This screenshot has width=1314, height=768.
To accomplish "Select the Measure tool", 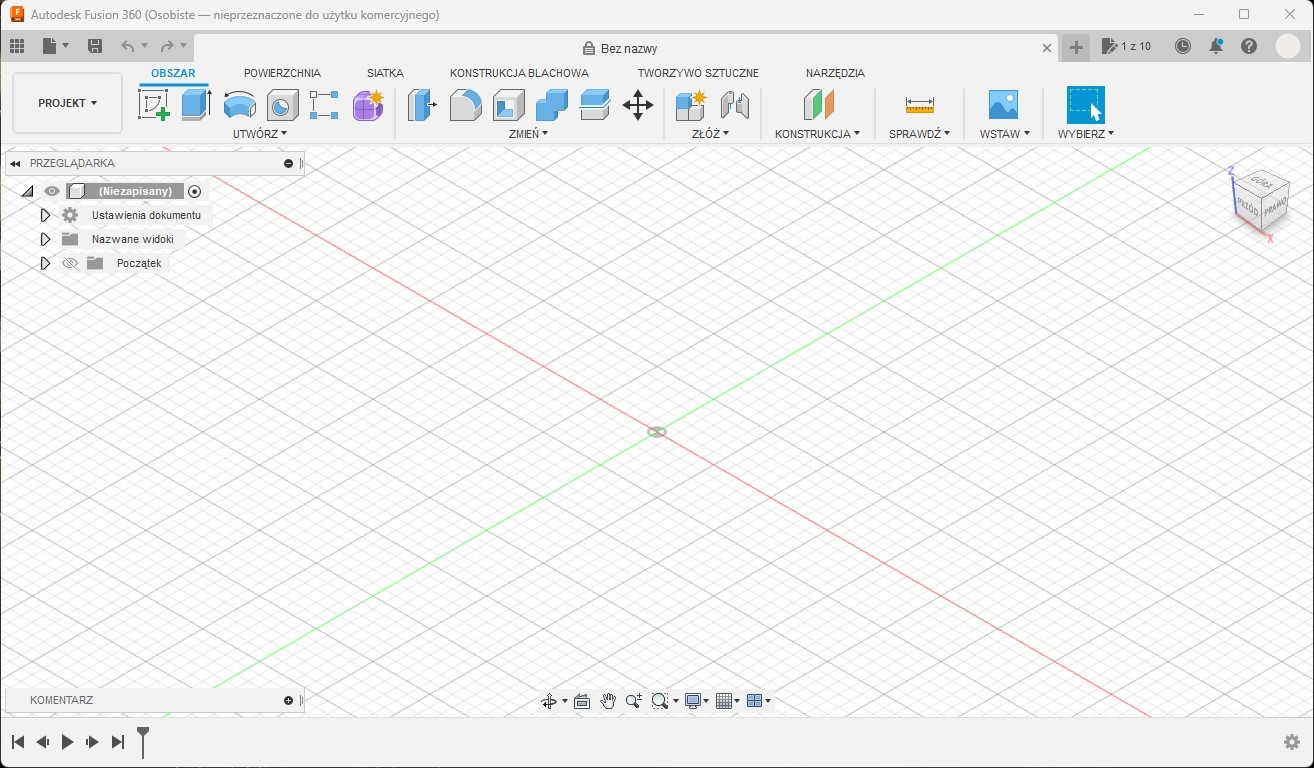I will (919, 105).
